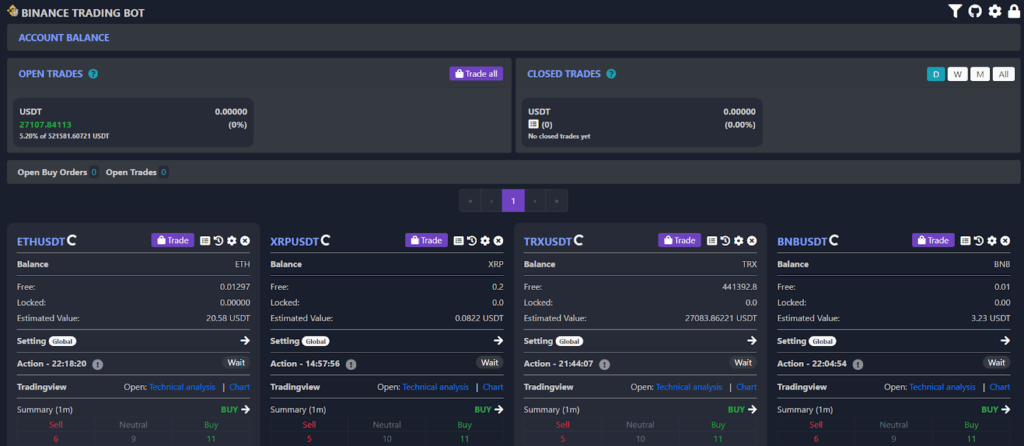The width and height of the screenshot is (1024, 446).
Task: Open the ETHUSDT symbol title link
Action: point(41,242)
